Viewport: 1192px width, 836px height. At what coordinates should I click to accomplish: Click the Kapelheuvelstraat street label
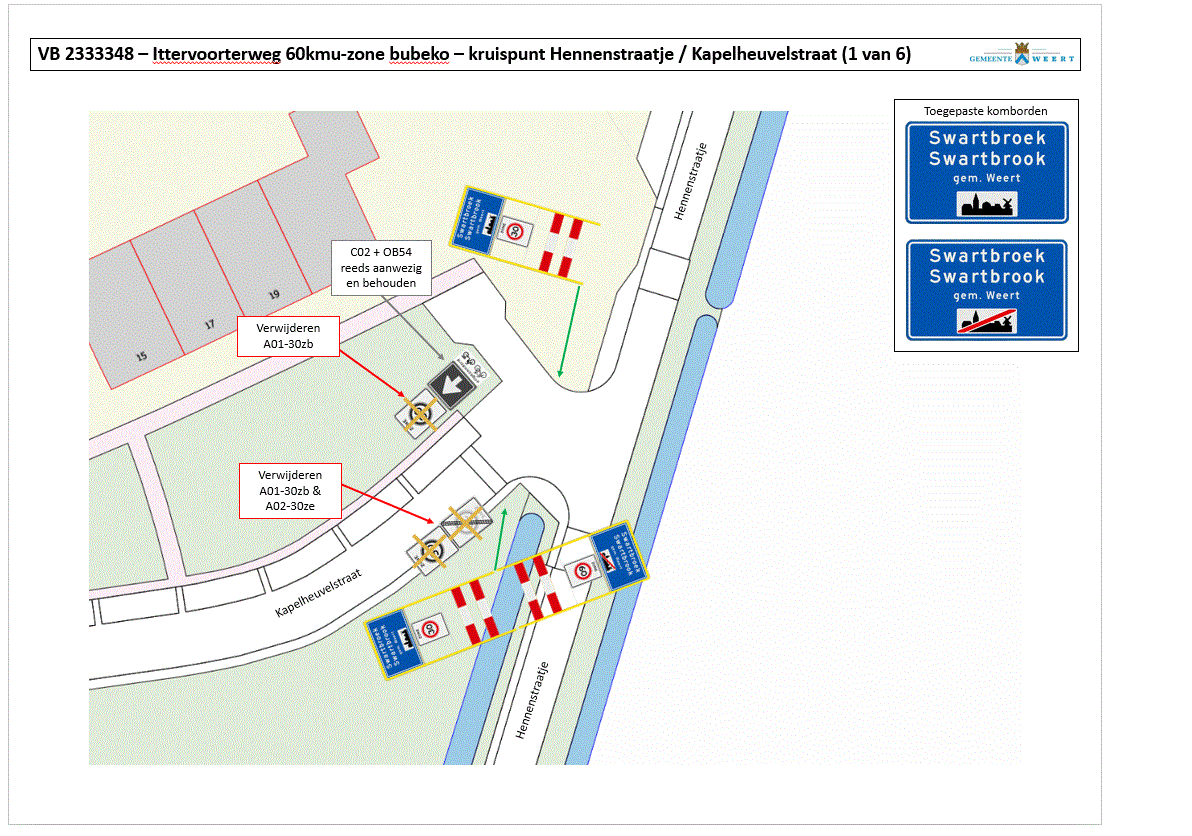318,594
